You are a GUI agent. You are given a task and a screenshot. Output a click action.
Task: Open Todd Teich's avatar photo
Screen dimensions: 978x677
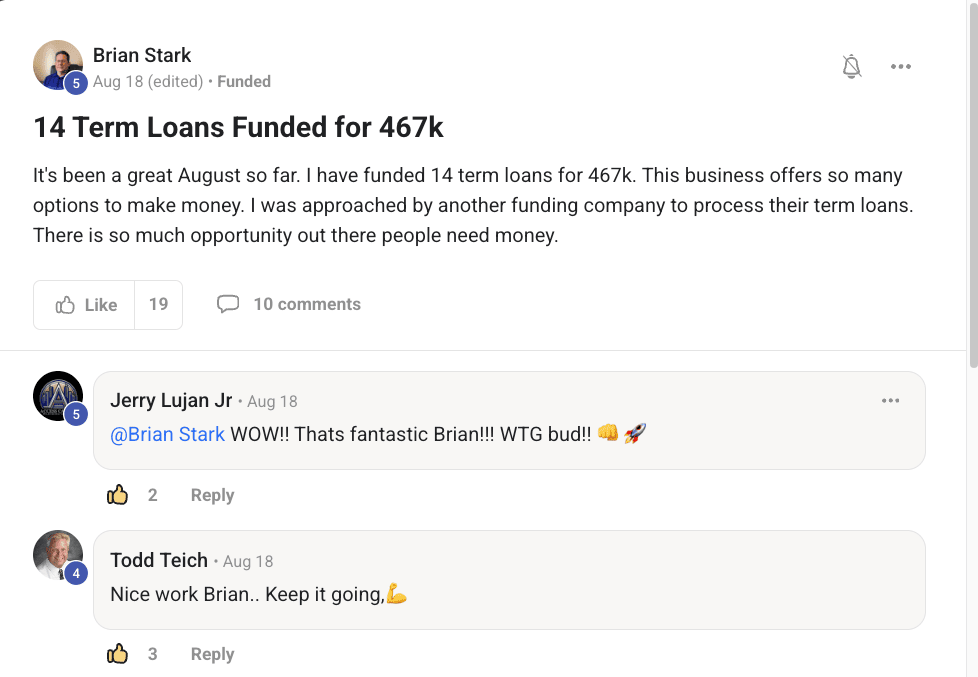(57, 555)
